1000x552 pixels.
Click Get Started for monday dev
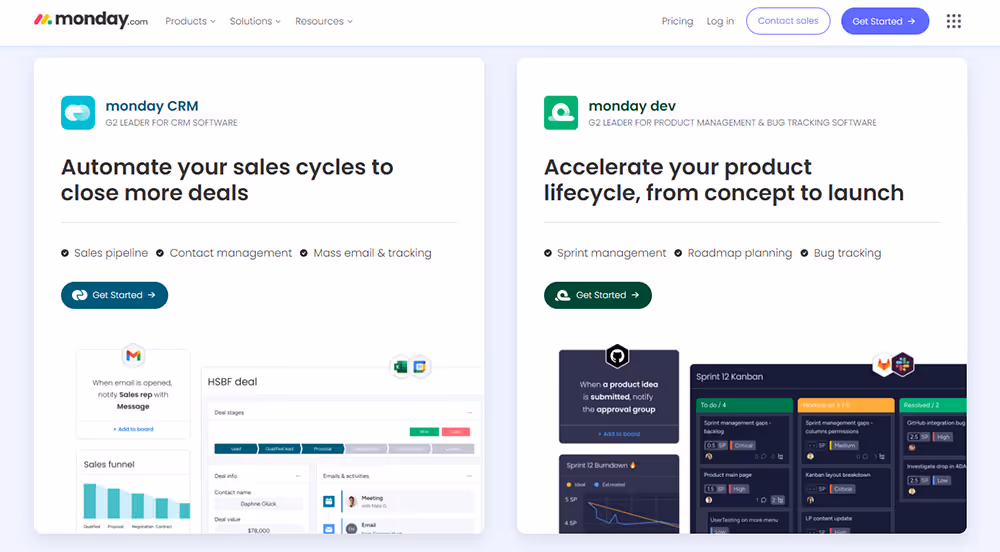click(598, 295)
